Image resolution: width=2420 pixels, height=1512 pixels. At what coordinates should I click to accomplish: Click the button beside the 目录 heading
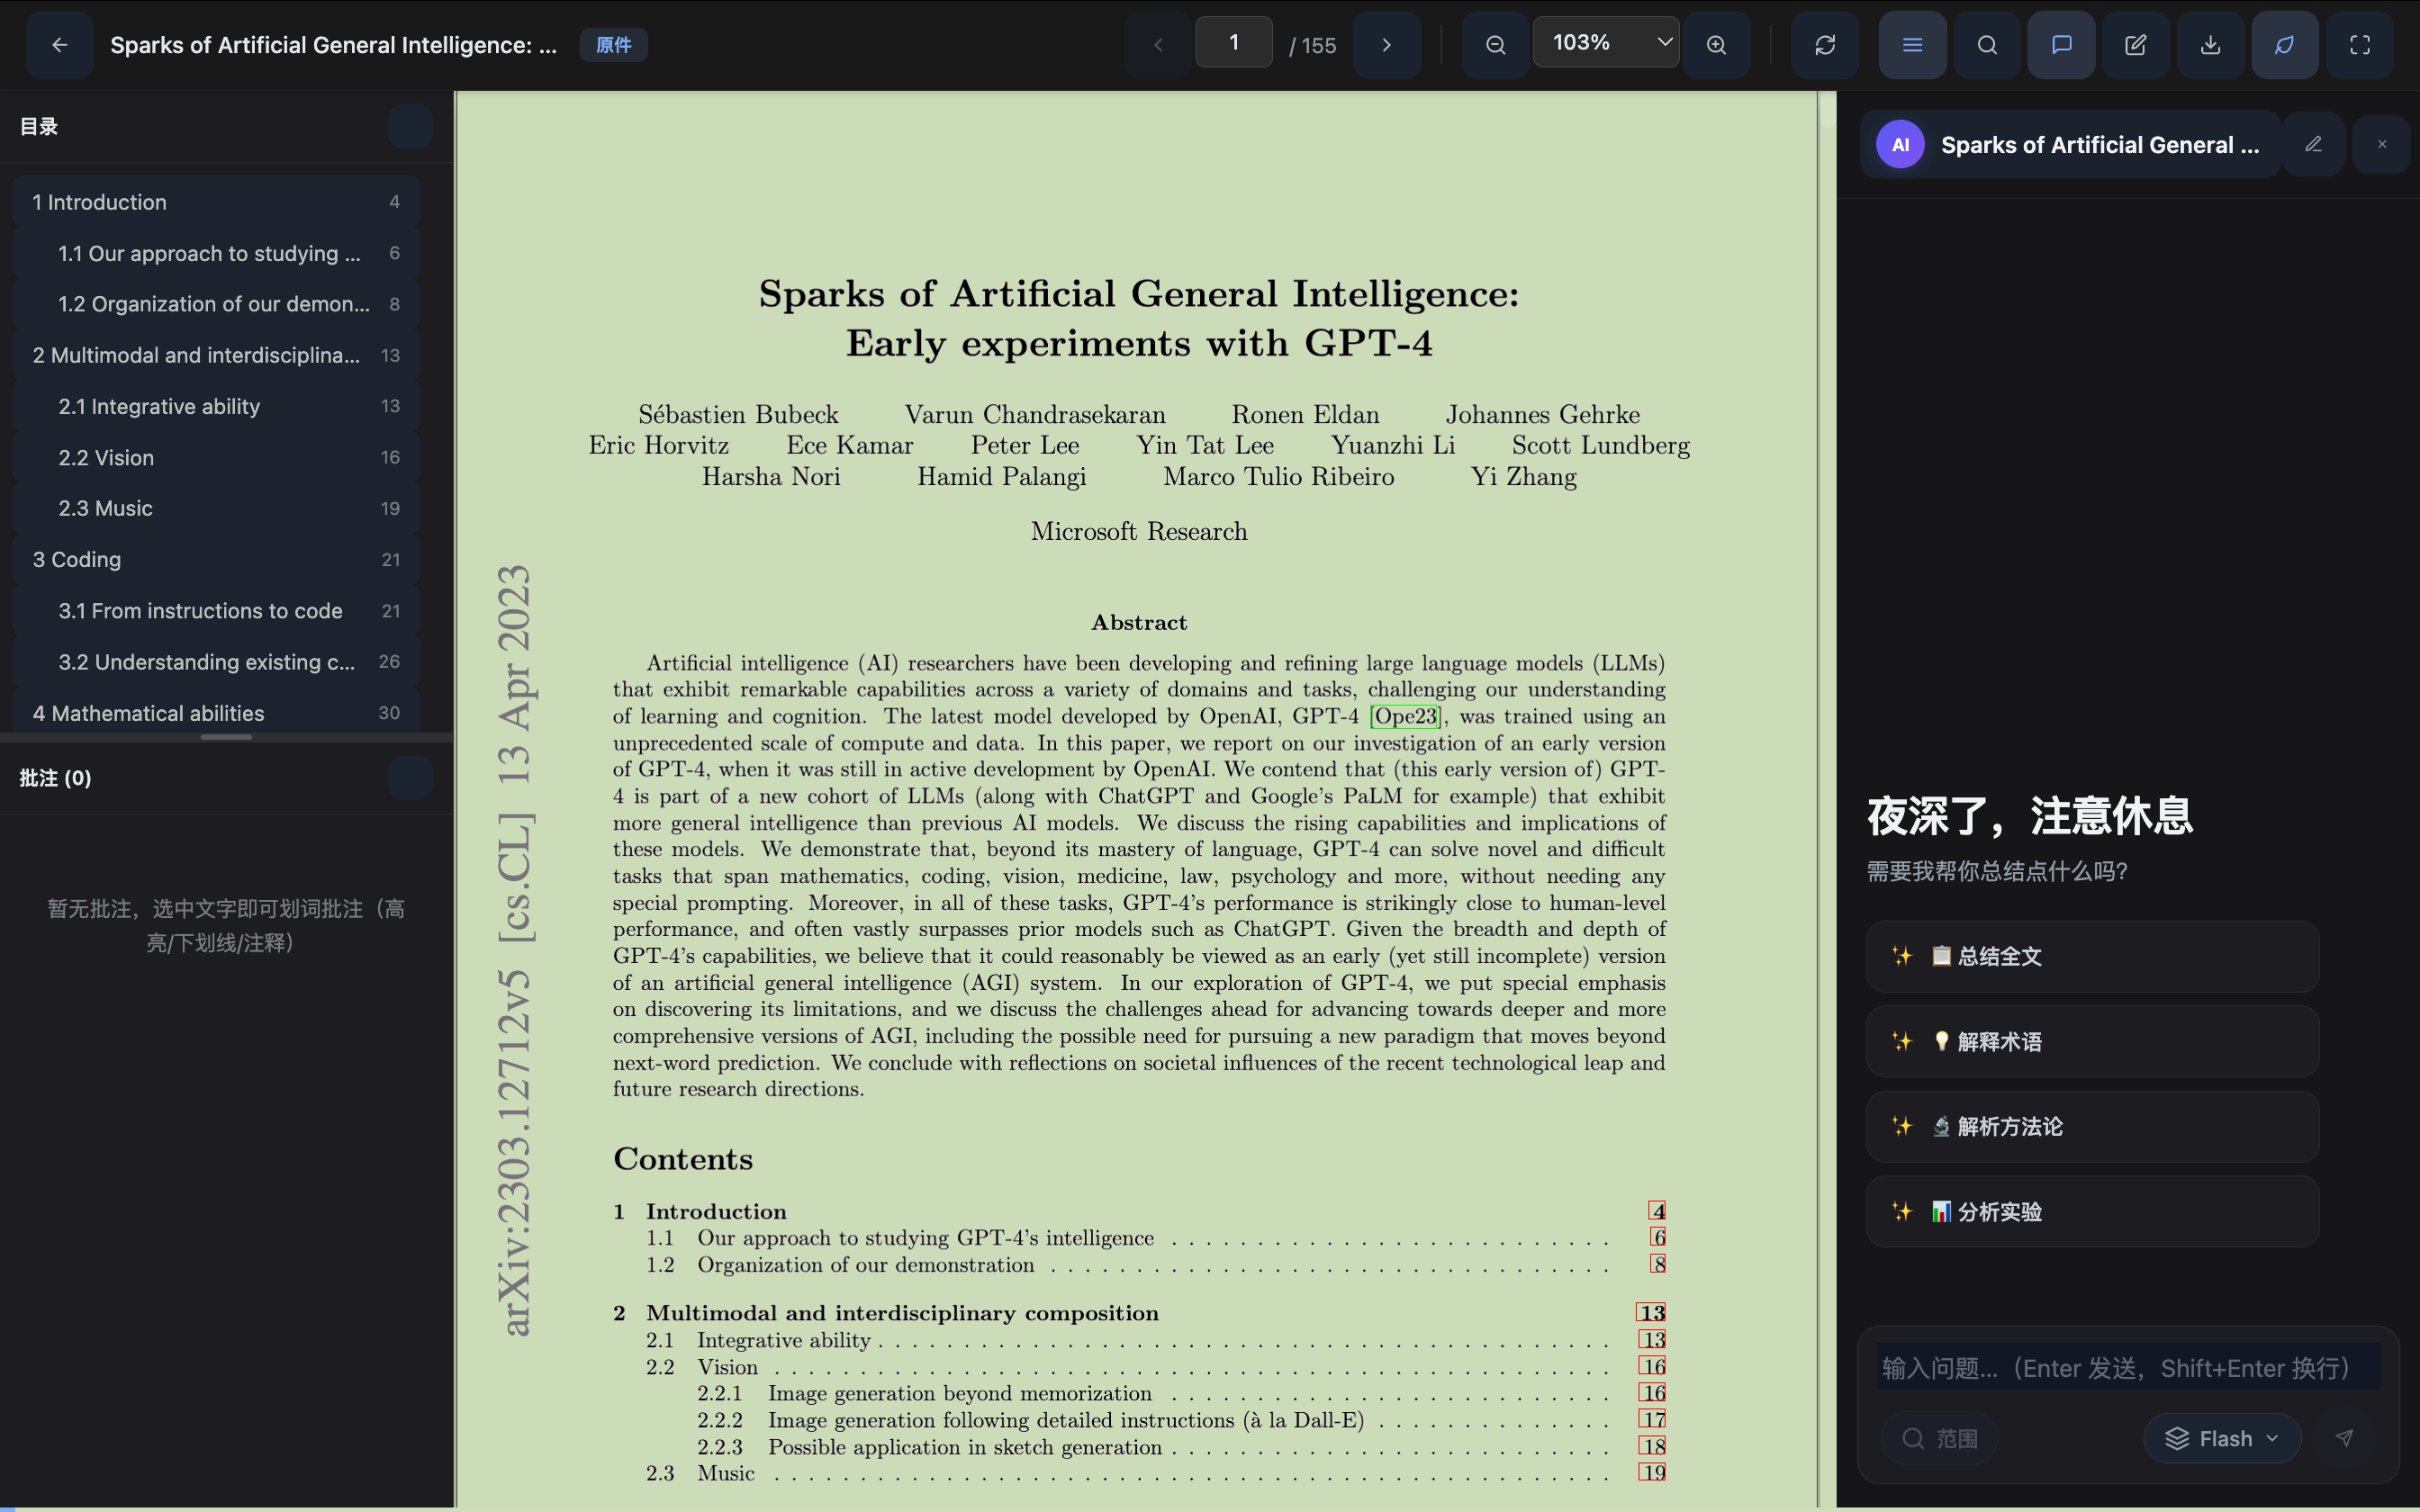(410, 127)
